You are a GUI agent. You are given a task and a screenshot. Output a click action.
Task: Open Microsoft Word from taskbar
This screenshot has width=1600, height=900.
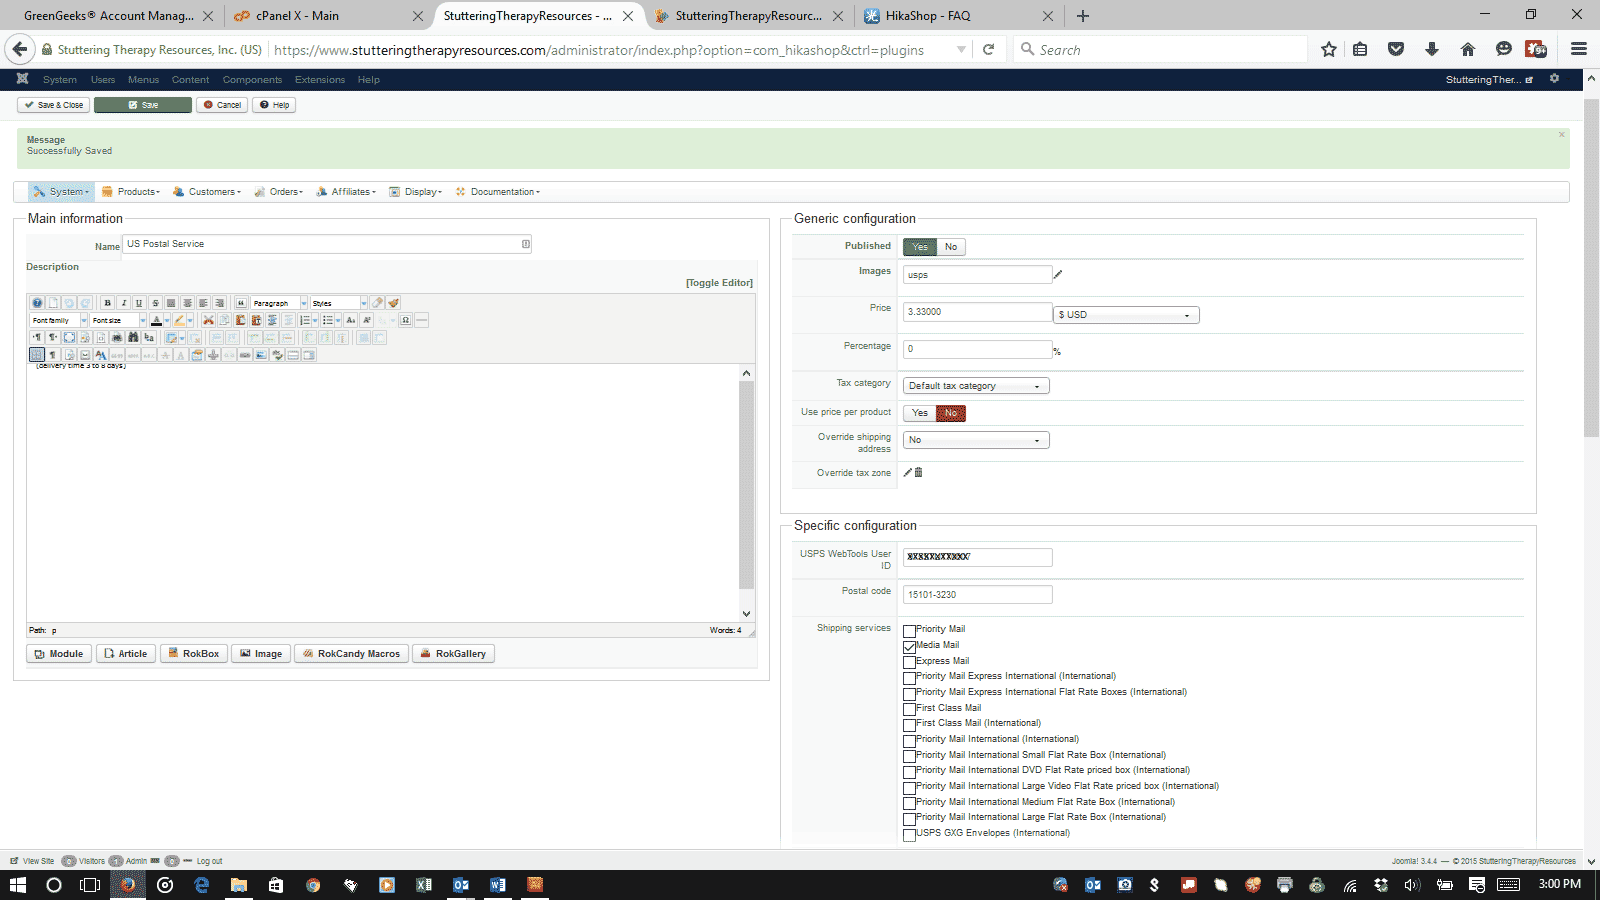(498, 885)
